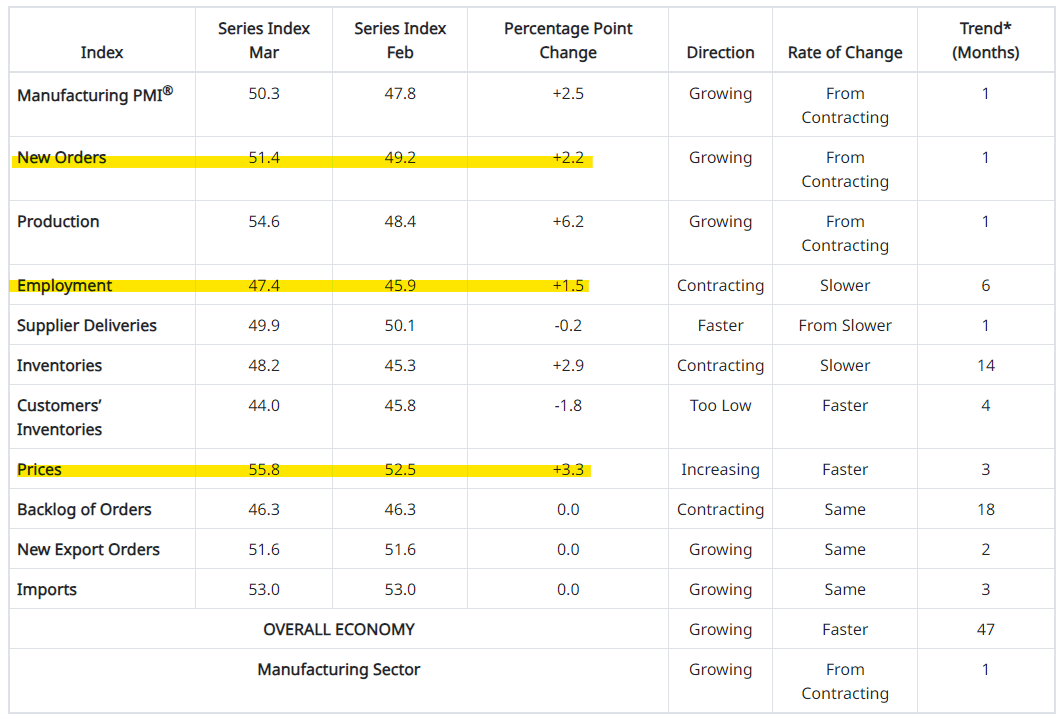Click the Production index name
The width and height of the screenshot is (1060, 719).
click(58, 222)
